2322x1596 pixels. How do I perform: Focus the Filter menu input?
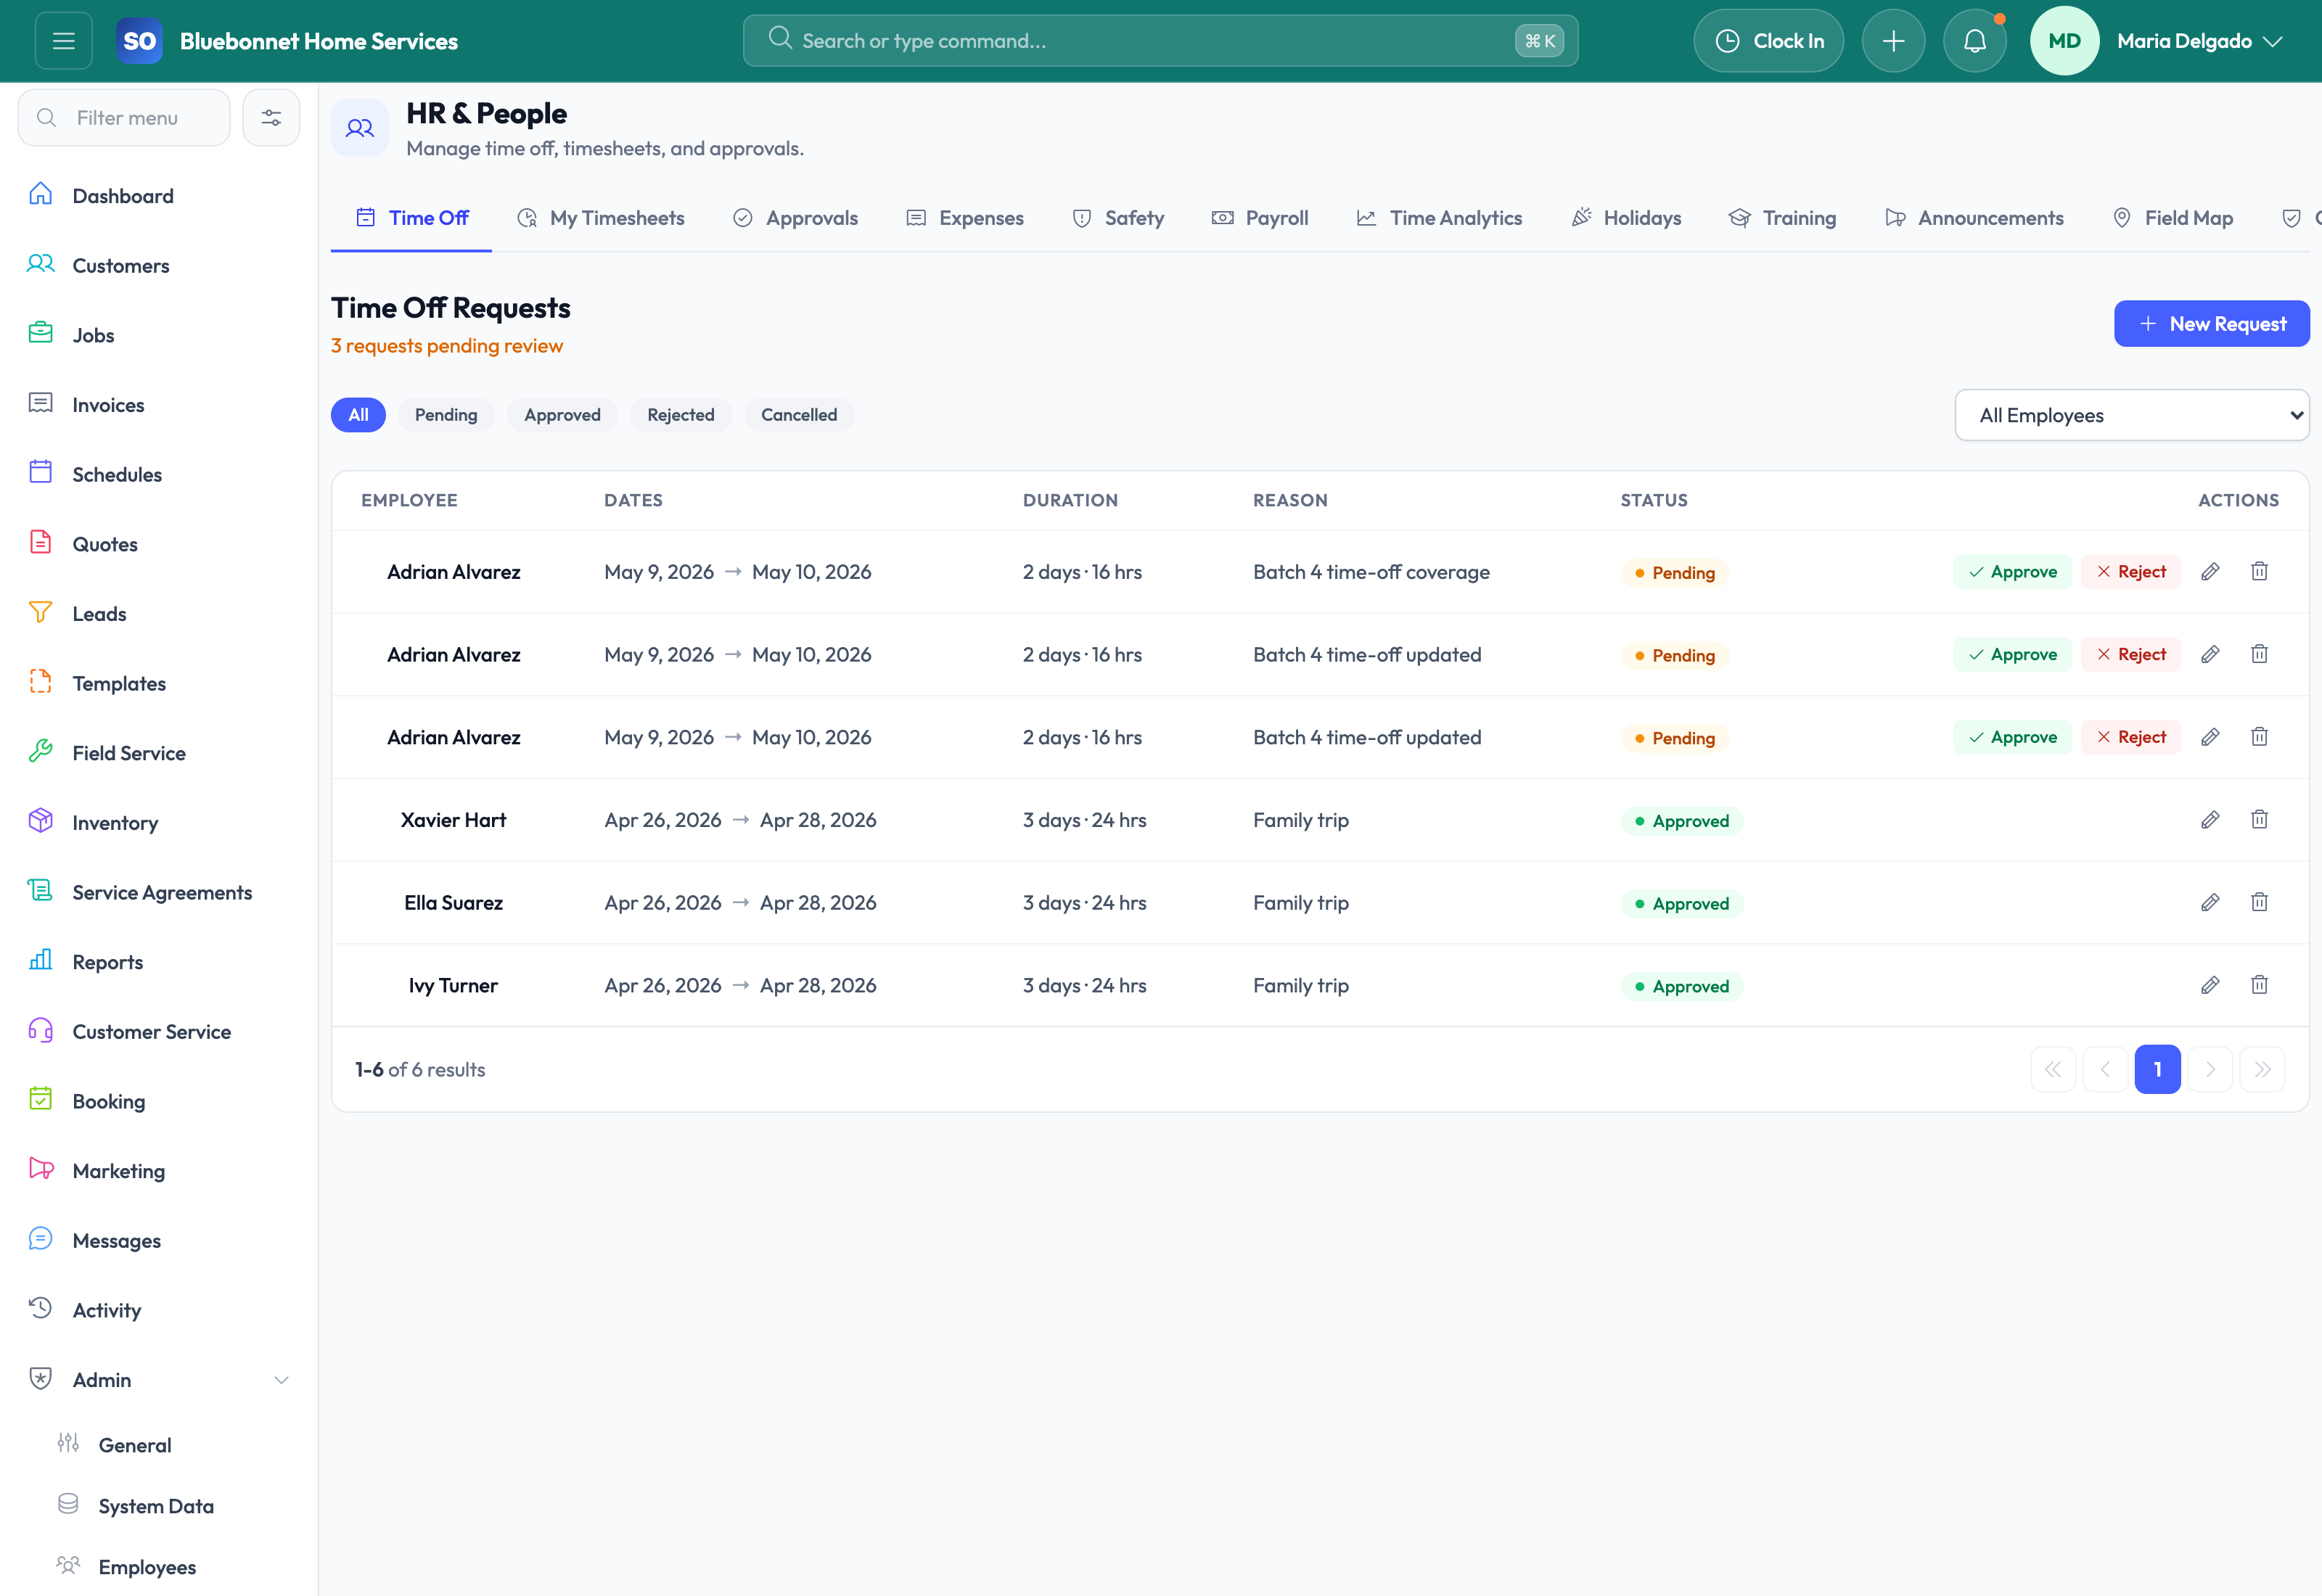coord(124,118)
